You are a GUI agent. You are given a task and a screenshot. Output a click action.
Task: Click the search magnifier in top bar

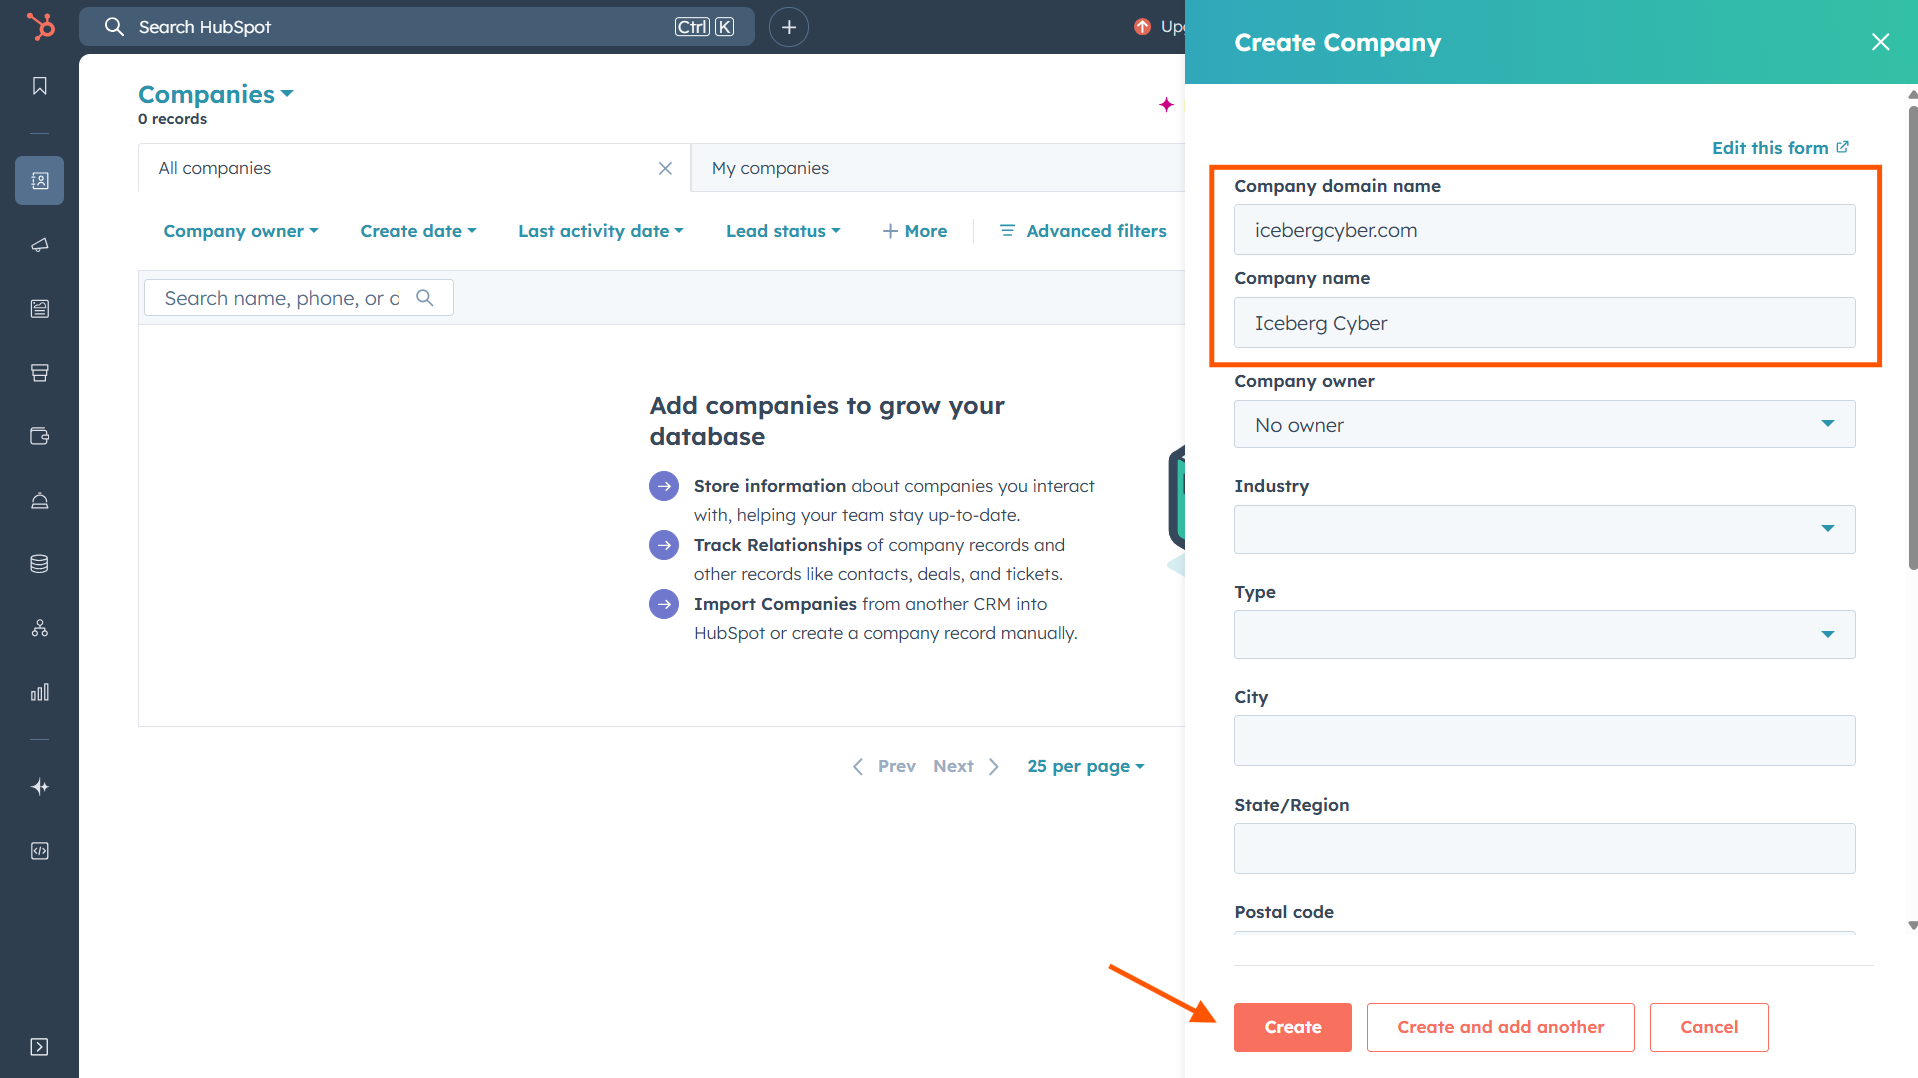pos(114,27)
